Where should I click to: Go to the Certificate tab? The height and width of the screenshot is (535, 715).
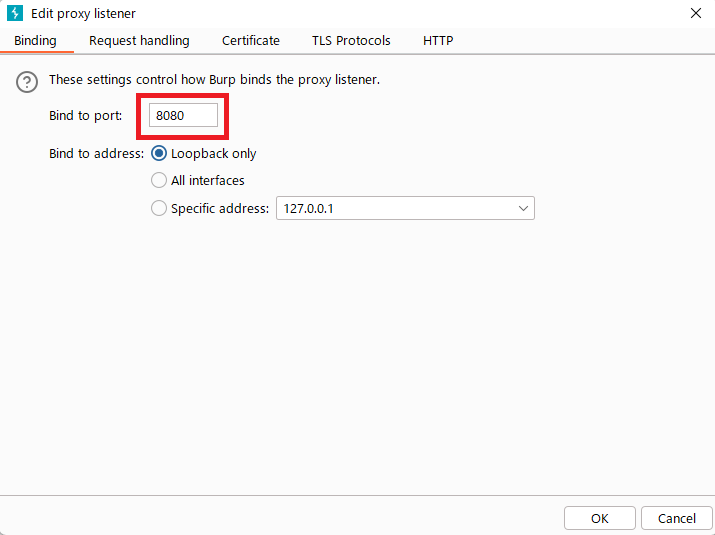(251, 41)
